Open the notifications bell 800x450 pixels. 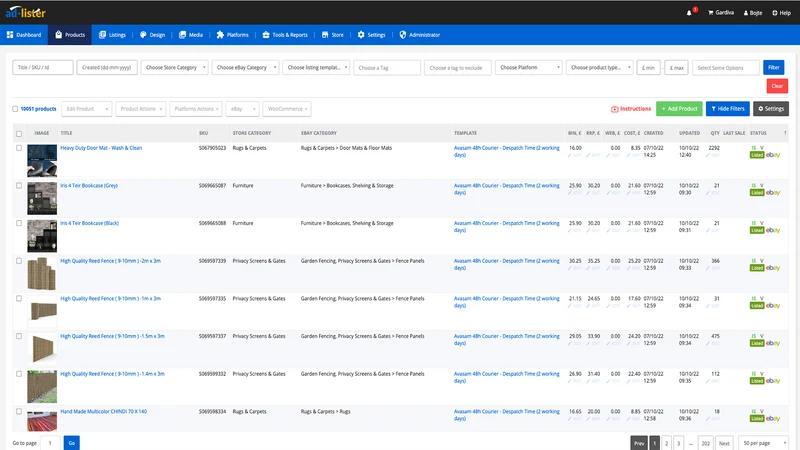689,13
